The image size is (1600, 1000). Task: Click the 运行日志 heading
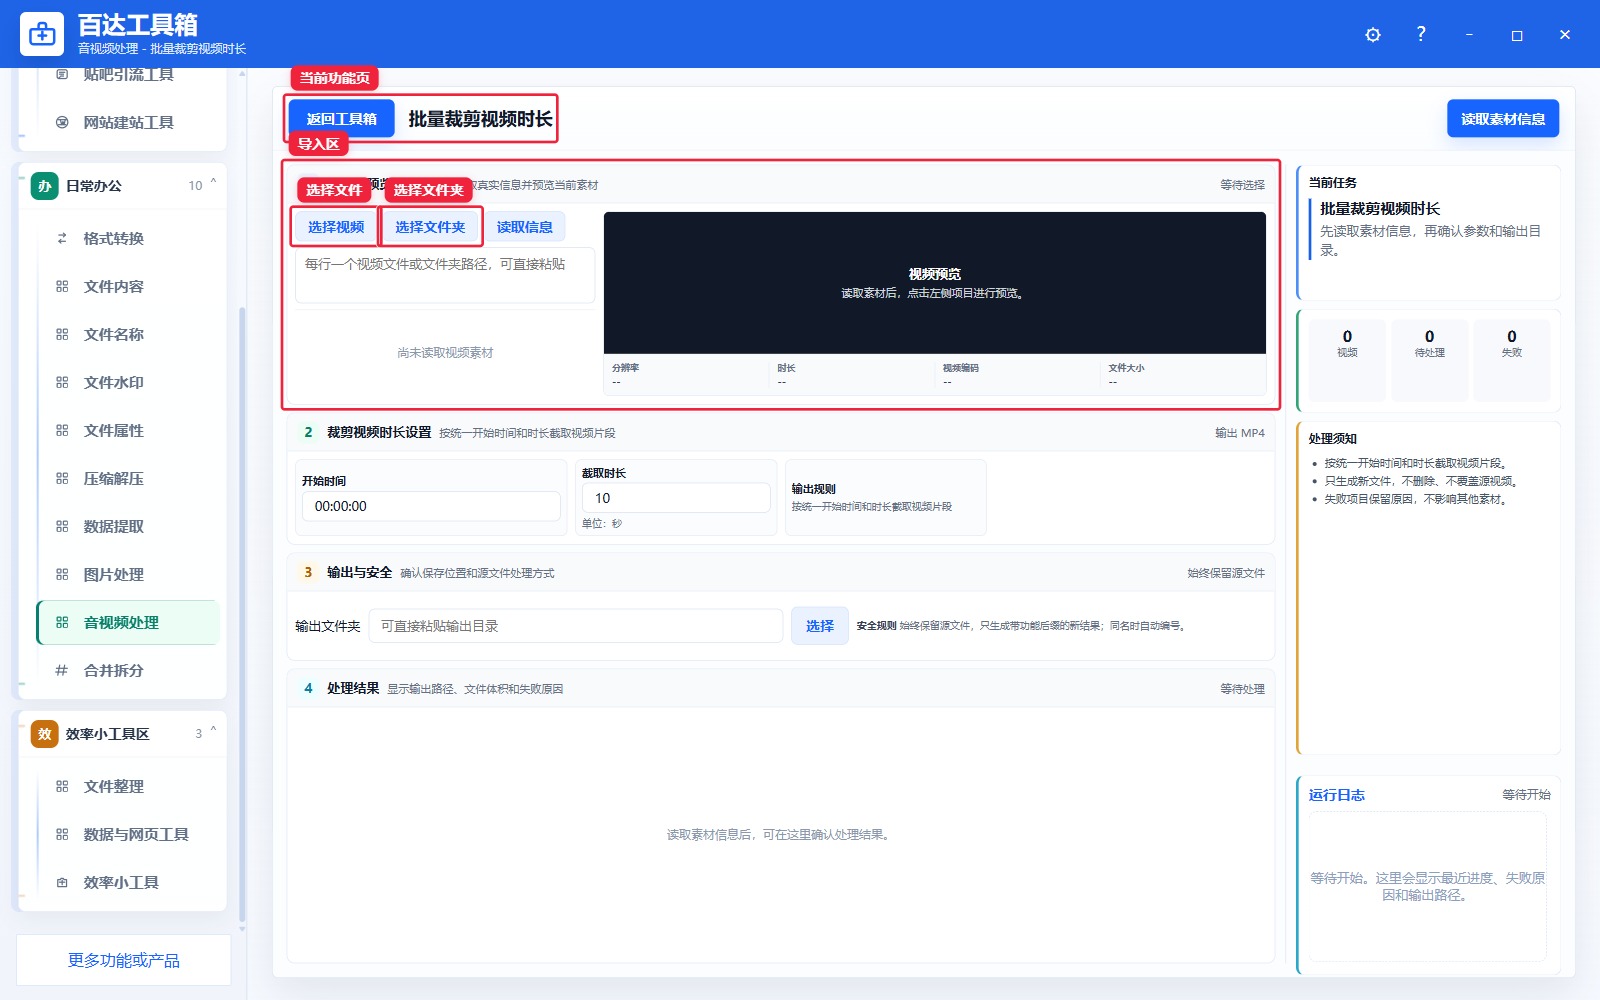(1337, 795)
